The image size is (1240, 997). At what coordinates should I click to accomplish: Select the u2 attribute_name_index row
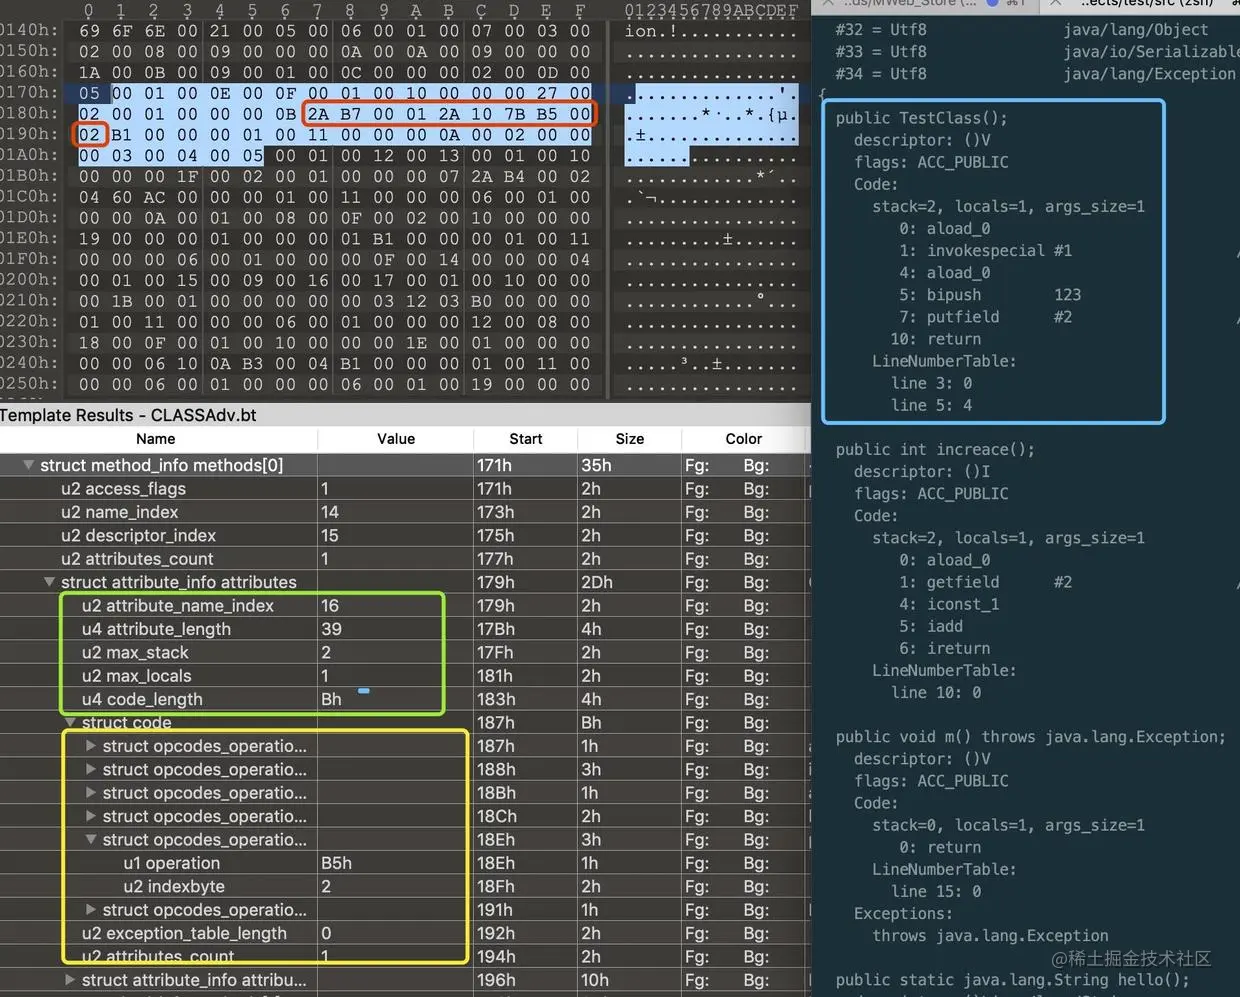click(403, 606)
